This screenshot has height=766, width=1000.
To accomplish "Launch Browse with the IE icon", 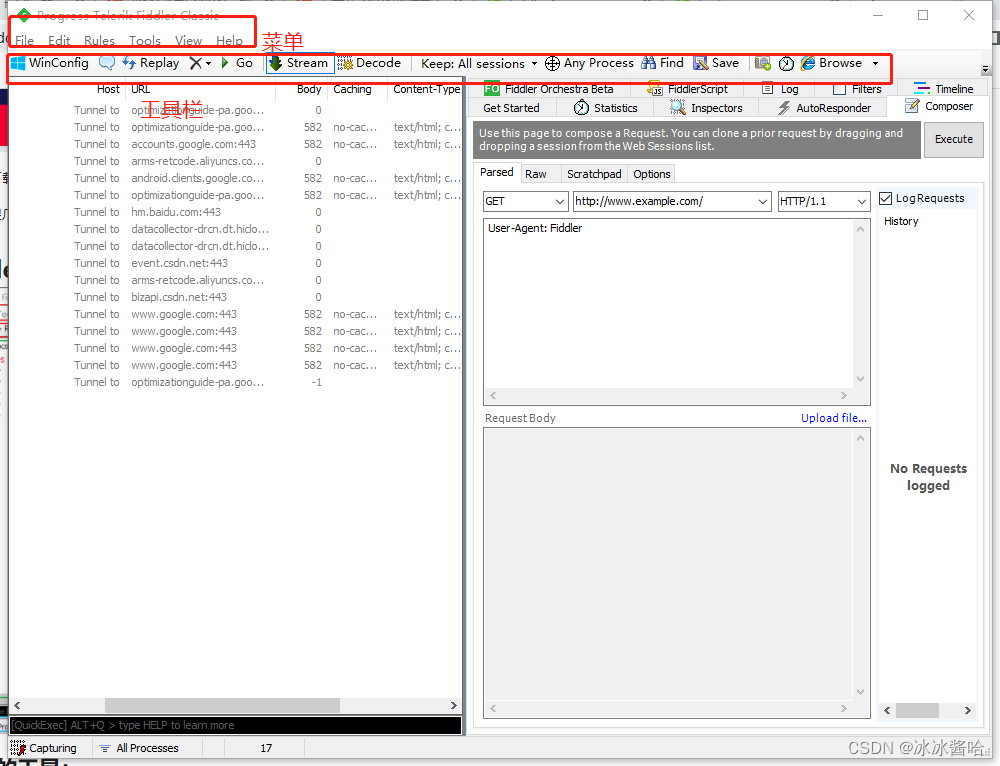I will 808,63.
